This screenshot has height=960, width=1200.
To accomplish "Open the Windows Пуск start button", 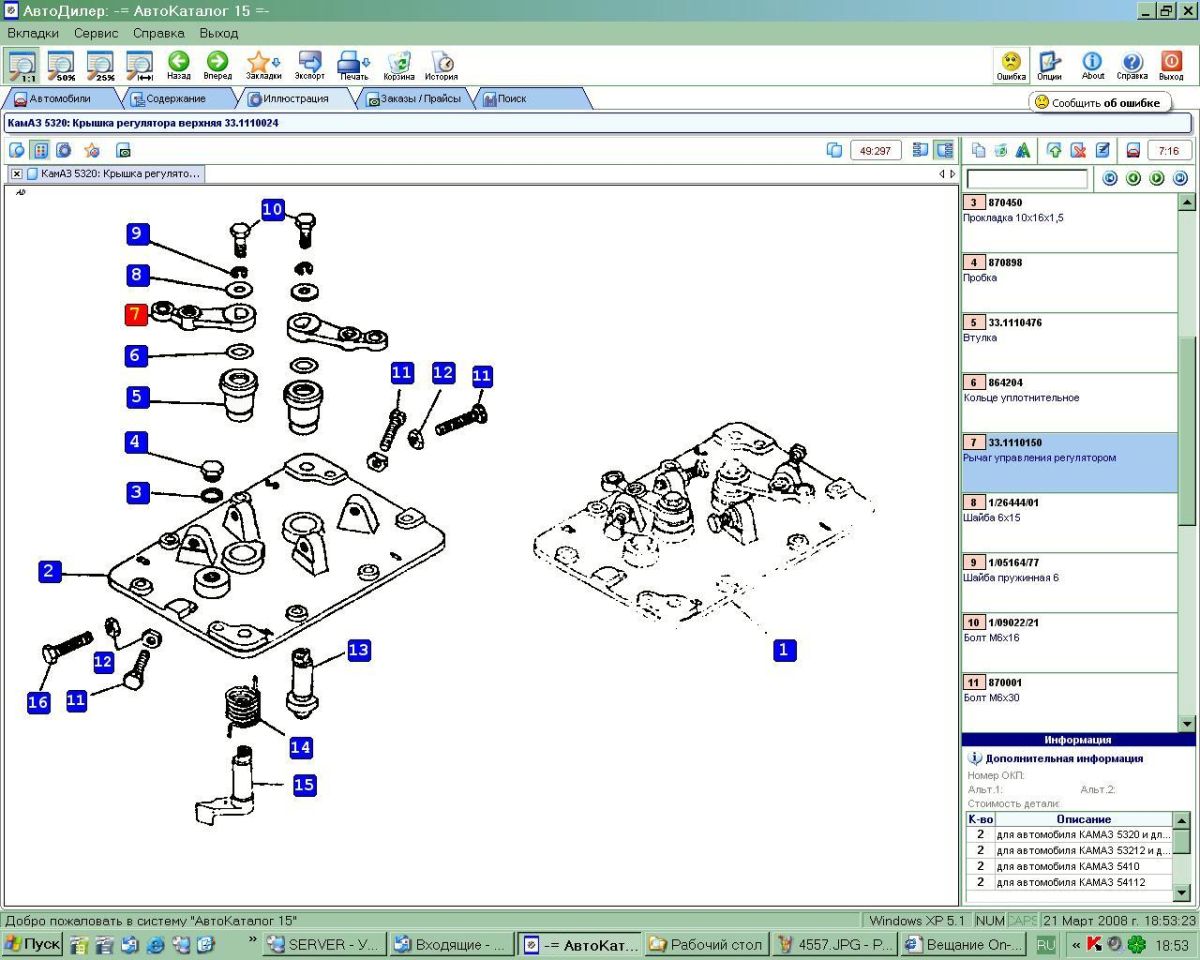I will click(x=32, y=944).
